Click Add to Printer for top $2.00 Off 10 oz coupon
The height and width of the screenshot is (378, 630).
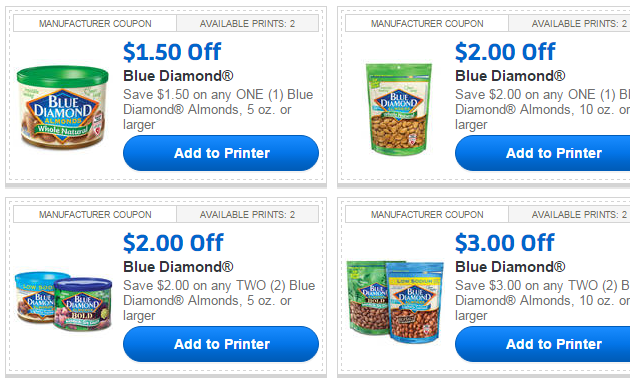pos(542,153)
